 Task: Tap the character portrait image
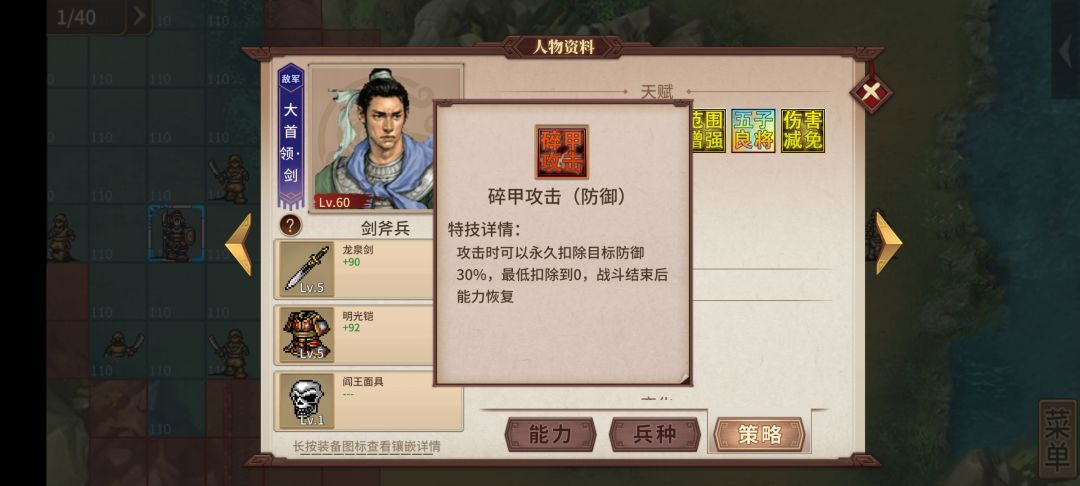pyautogui.click(x=386, y=138)
